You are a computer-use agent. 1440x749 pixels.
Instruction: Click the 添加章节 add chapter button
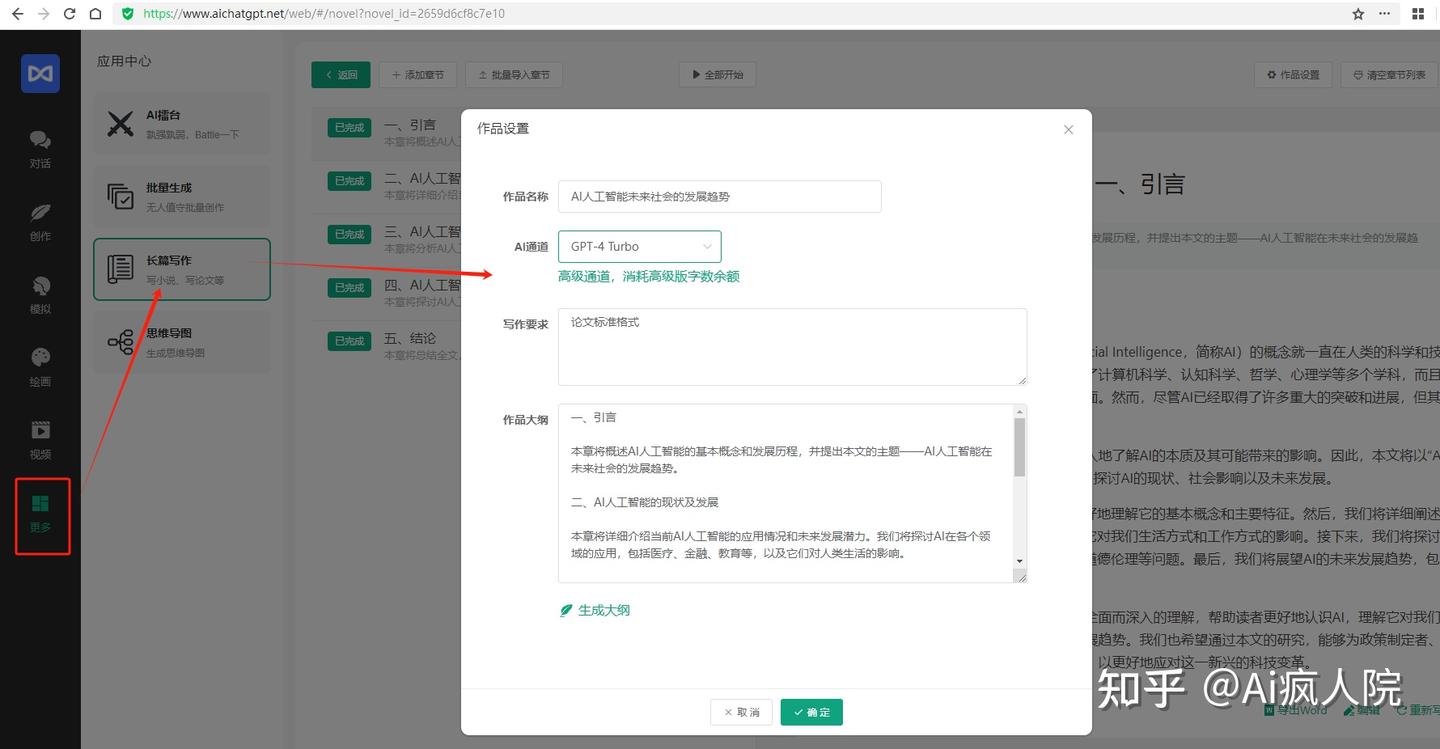tap(418, 75)
